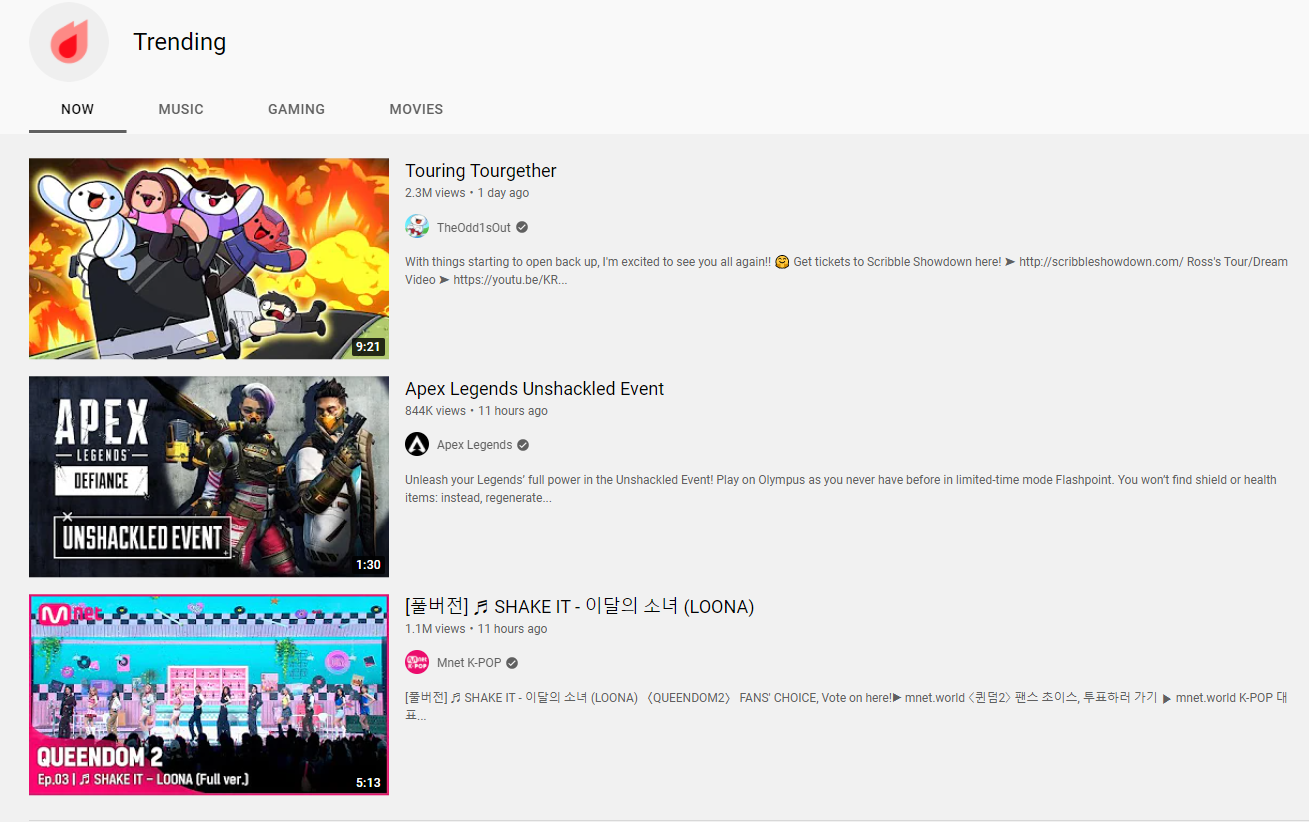Open the Touring Tourgether video title
1309x822 pixels.
click(481, 171)
